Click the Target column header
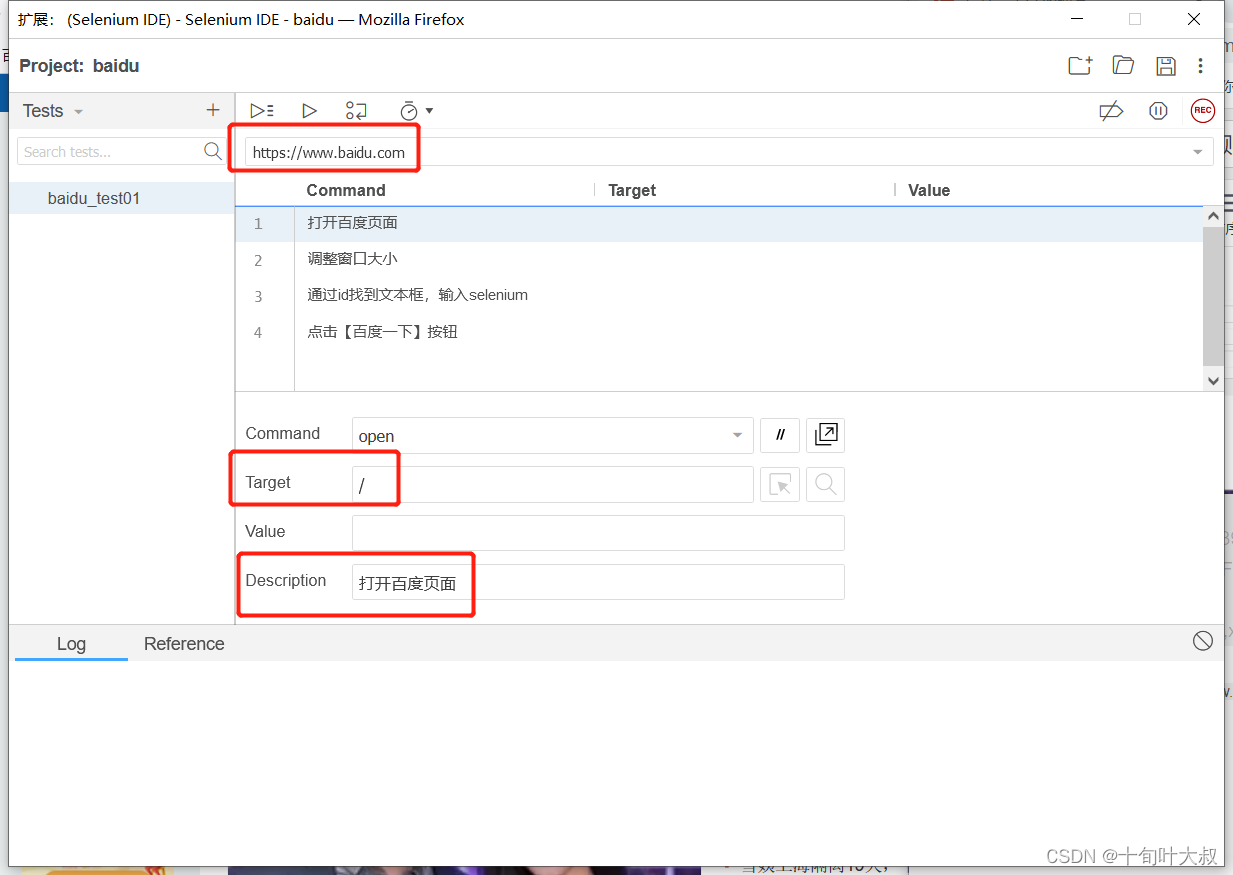 [x=632, y=190]
